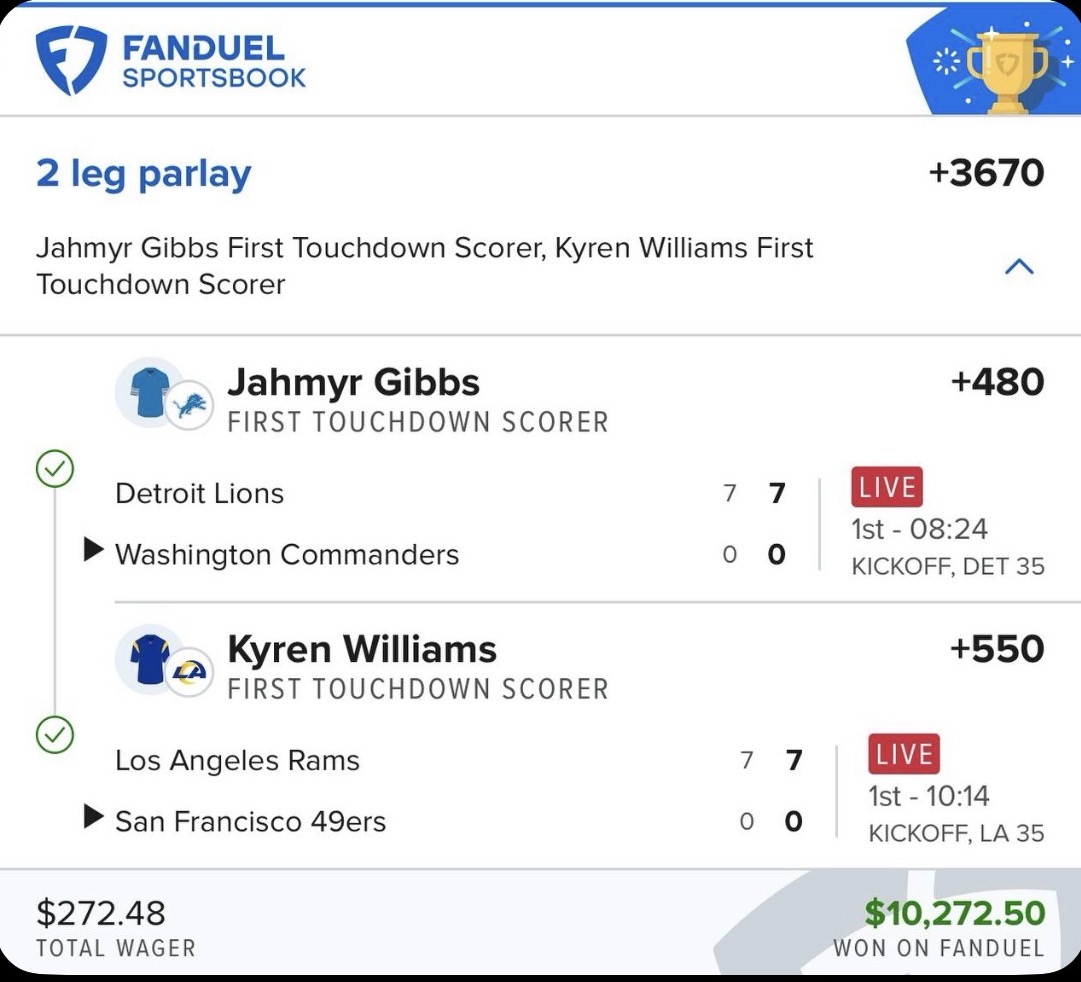Click Kyren Williams jersey icon
This screenshot has width=1081, height=982.
[x=146, y=656]
